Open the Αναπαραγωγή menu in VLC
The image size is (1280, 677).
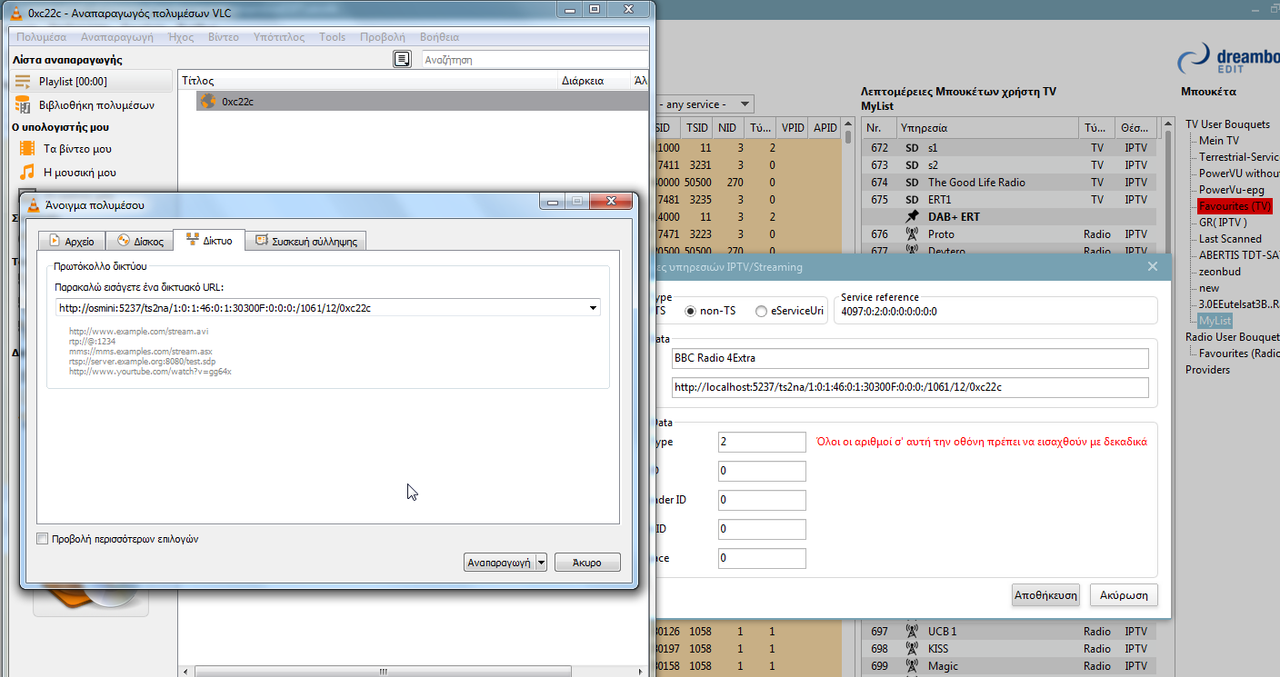click(117, 37)
